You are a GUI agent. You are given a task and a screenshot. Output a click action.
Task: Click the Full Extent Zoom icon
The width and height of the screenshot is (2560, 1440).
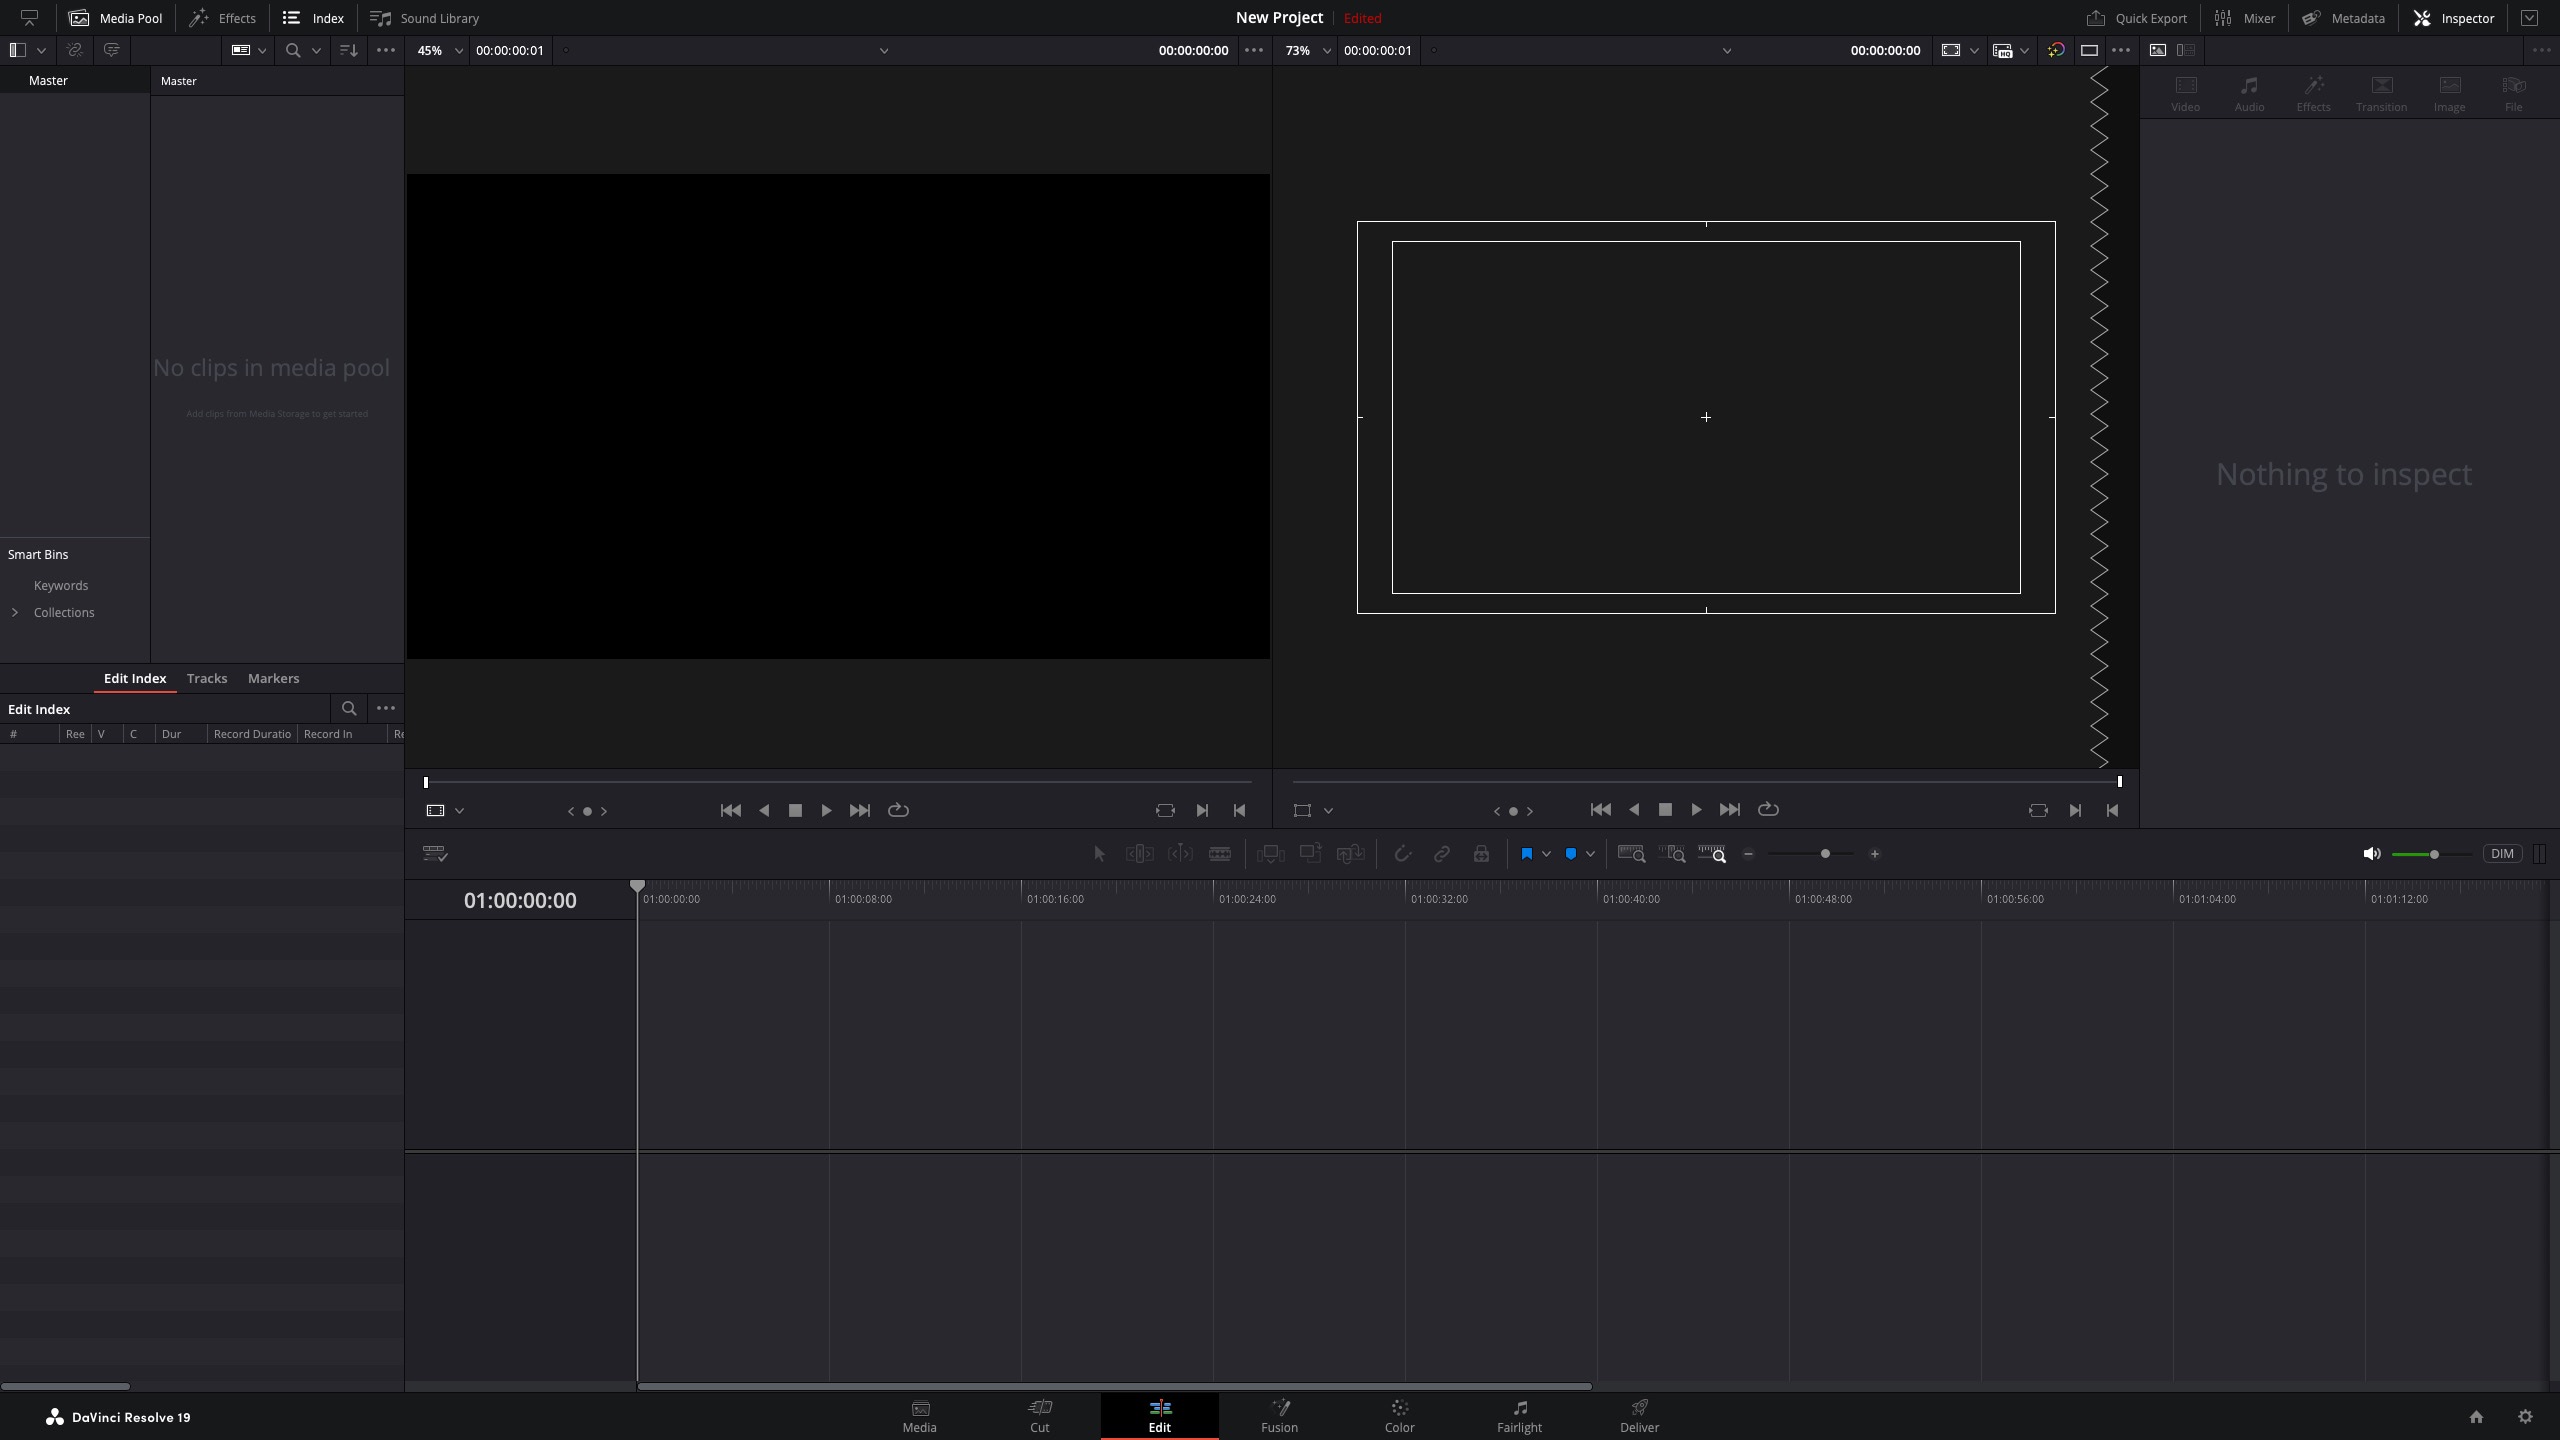1631,854
